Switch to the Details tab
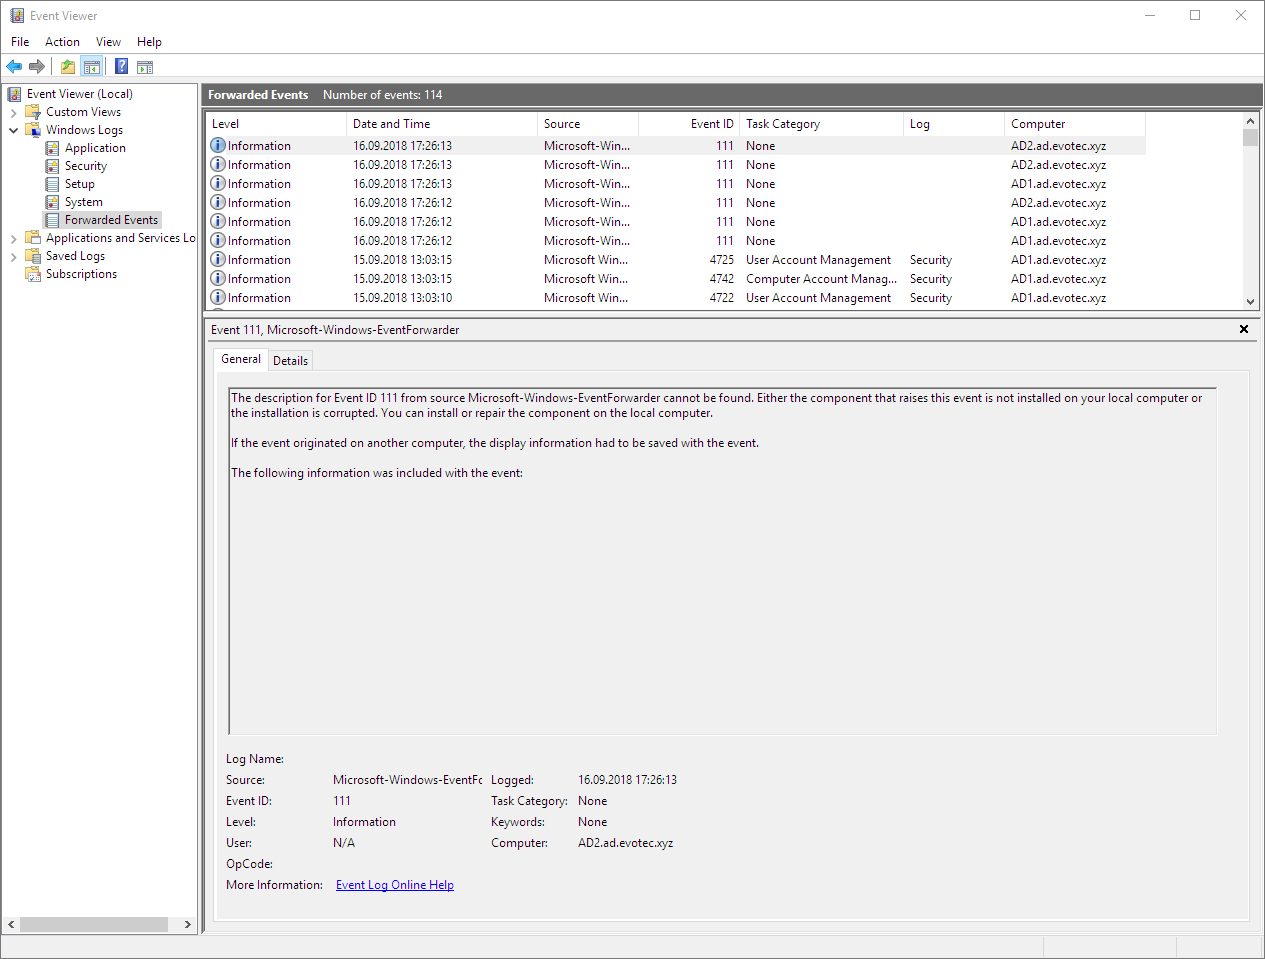Viewport: 1265px width, 959px height. (290, 361)
